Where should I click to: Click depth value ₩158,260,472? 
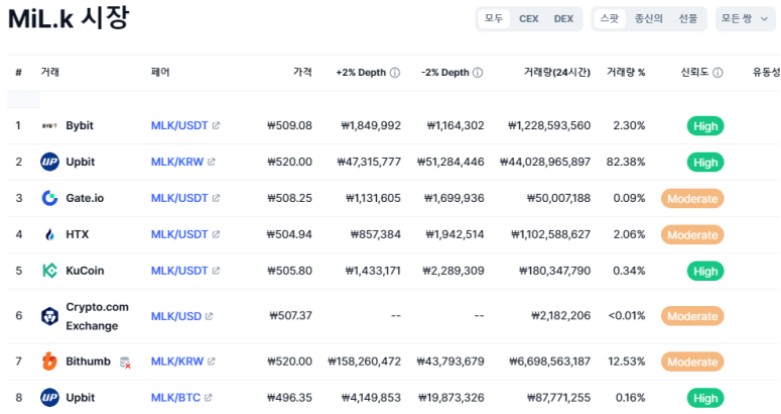point(364,361)
